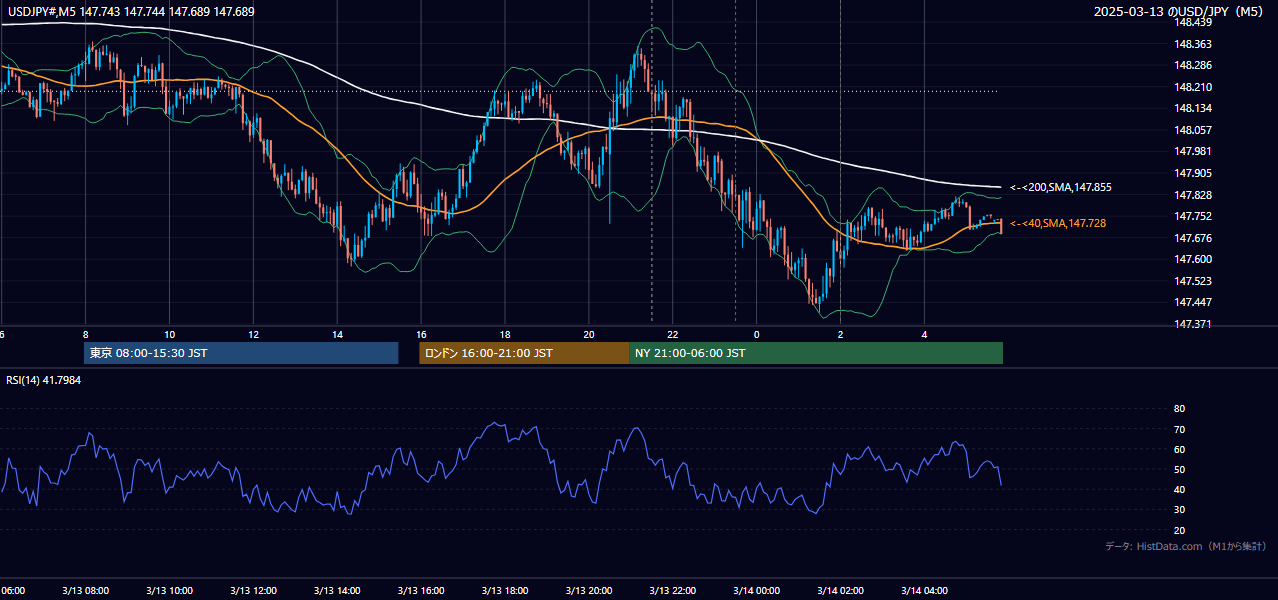The width and height of the screenshot is (1278, 600).
Task: Select the 3/13 10:00 date-time label
Action: (x=169, y=591)
